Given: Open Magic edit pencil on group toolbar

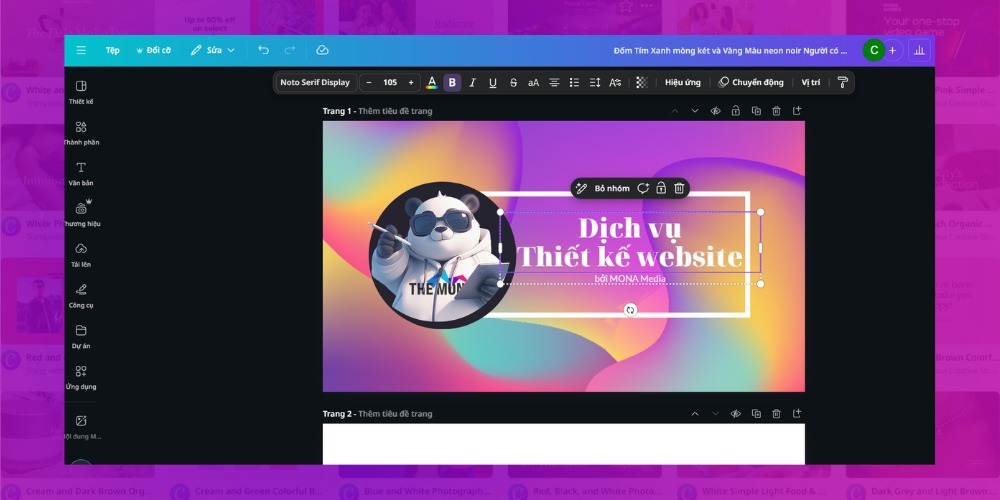Looking at the screenshot, I should [x=581, y=188].
